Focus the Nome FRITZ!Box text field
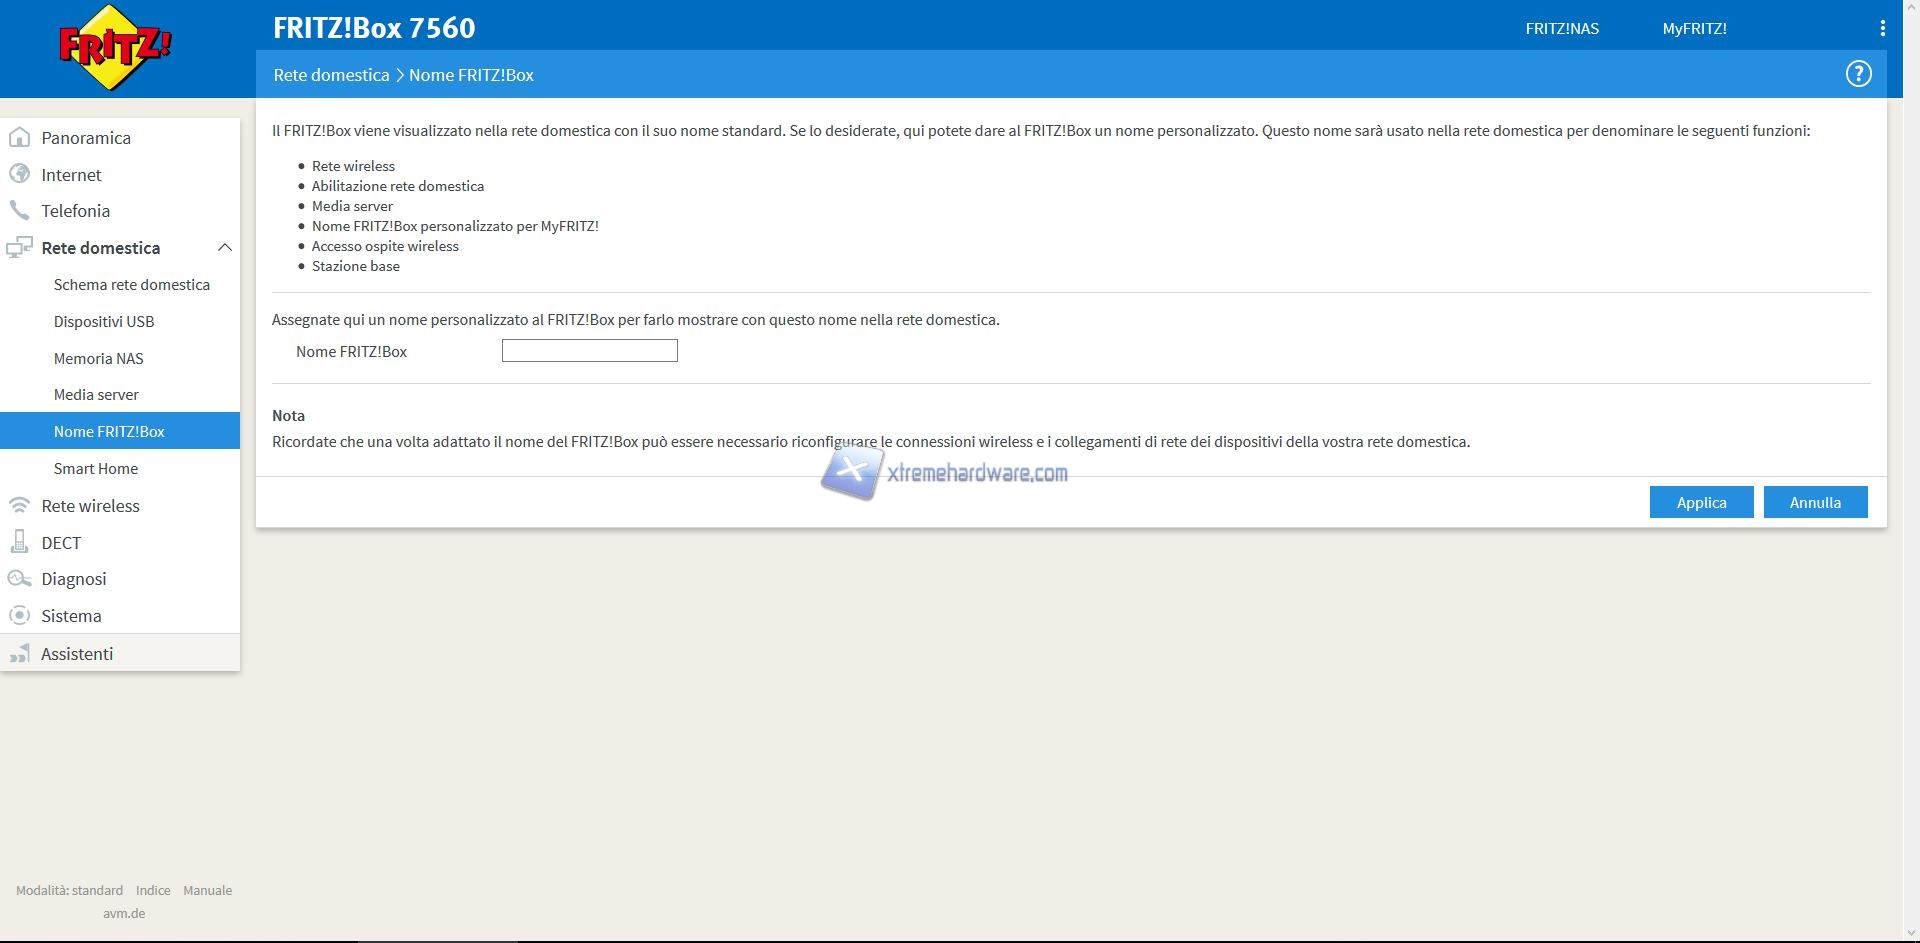Image resolution: width=1920 pixels, height=943 pixels. [x=589, y=351]
